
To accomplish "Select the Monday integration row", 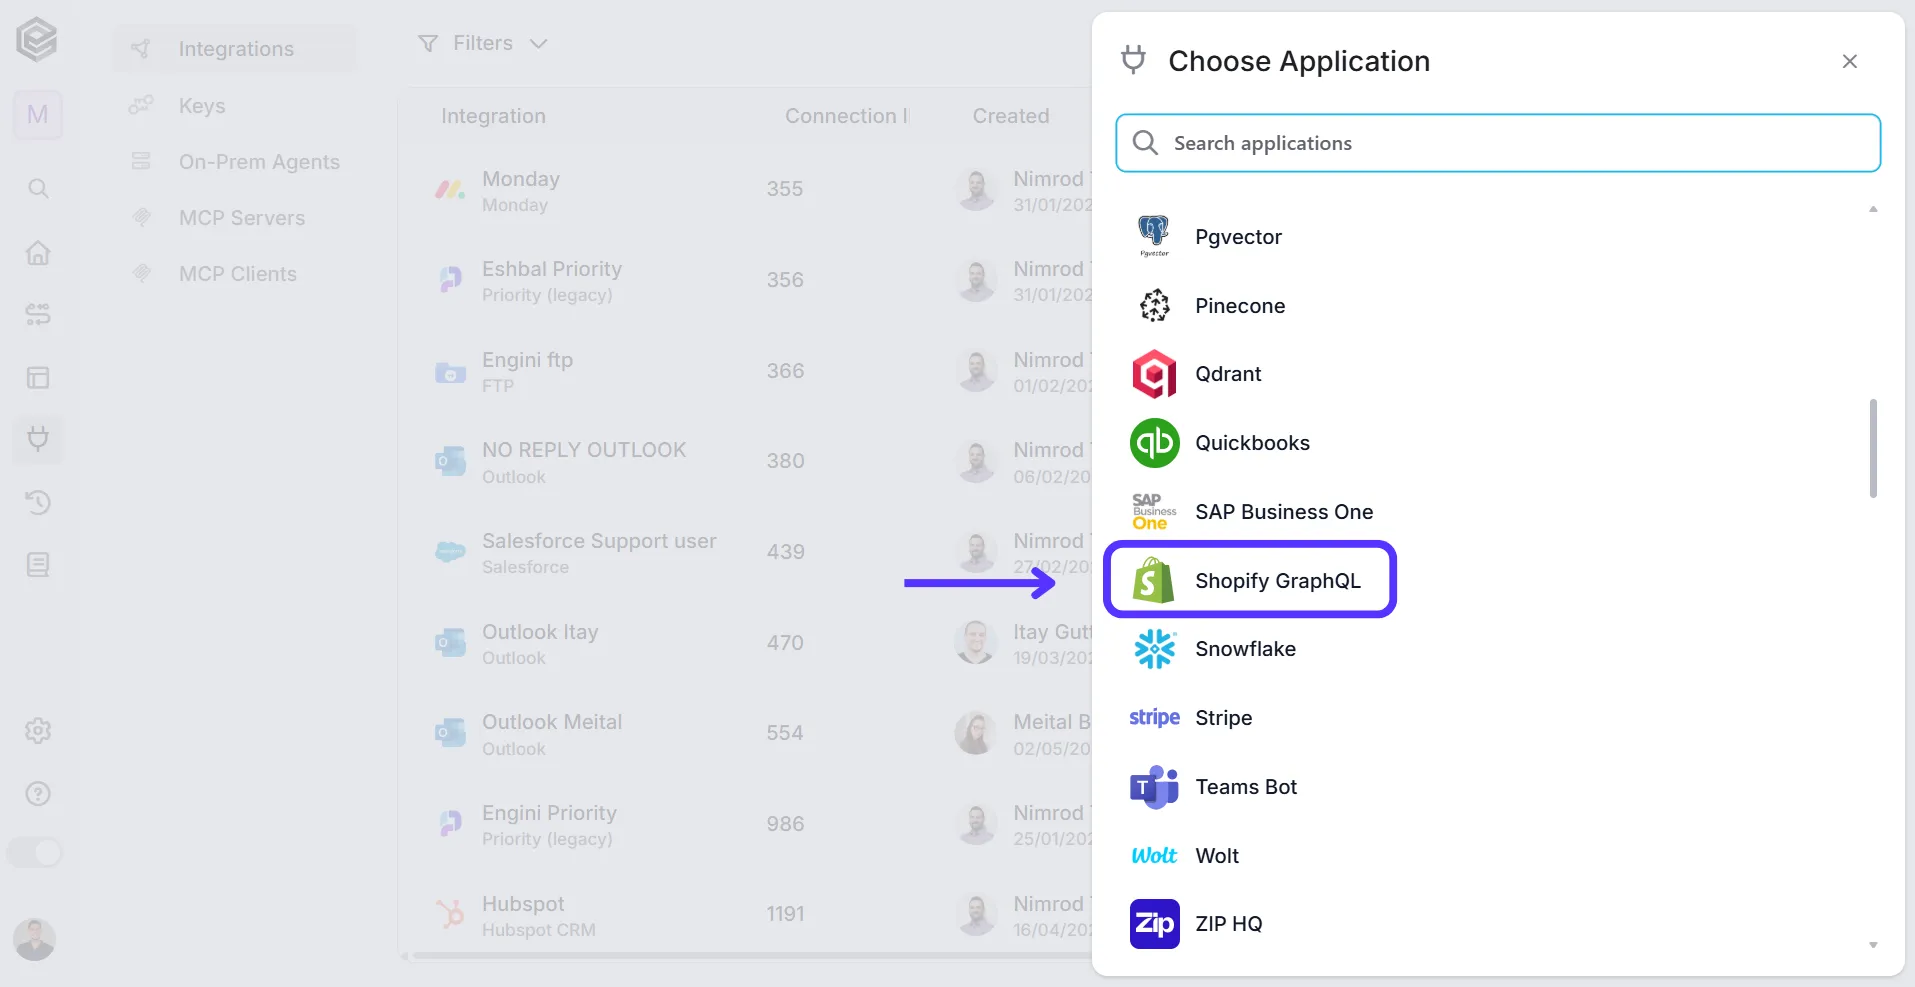I will pyautogui.click(x=746, y=189).
